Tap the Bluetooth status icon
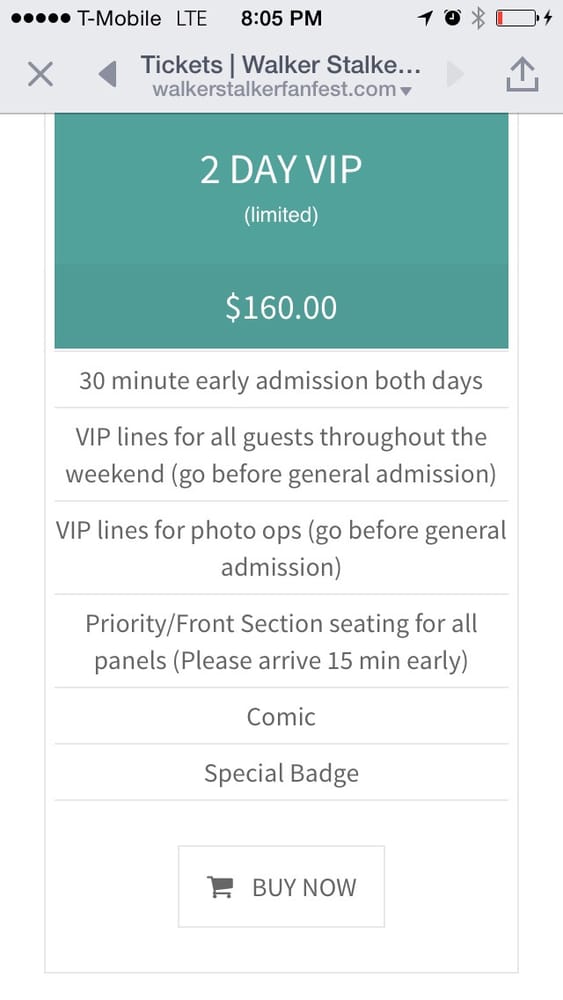 (478, 18)
